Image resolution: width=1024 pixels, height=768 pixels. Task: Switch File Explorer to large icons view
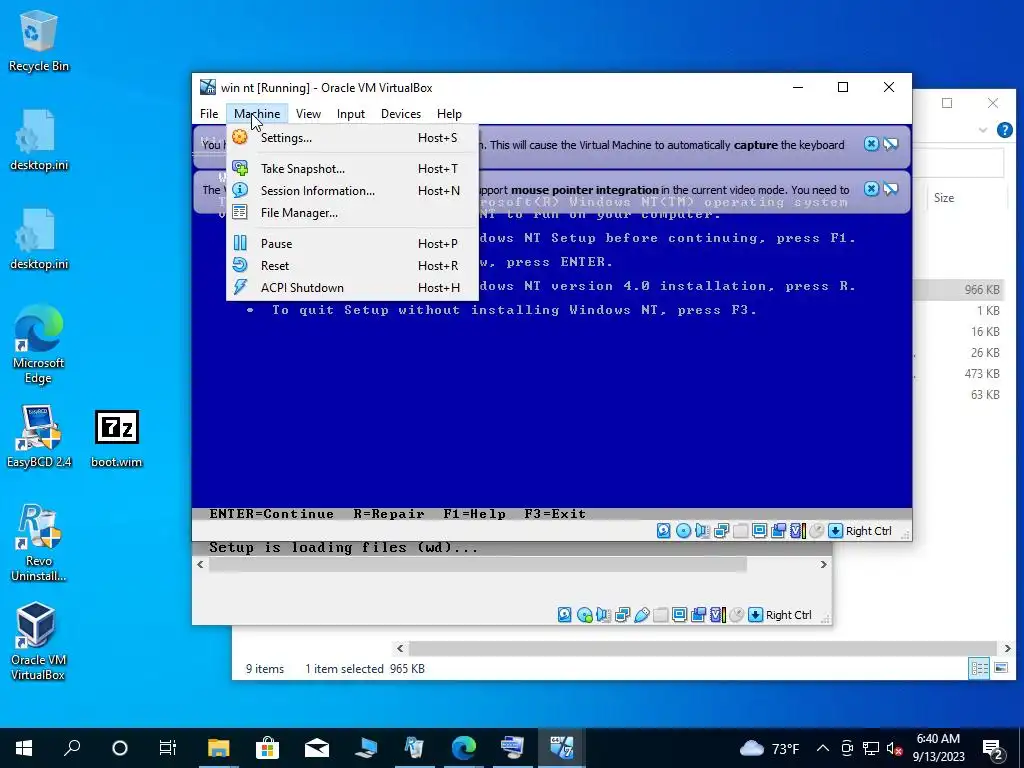point(1000,668)
